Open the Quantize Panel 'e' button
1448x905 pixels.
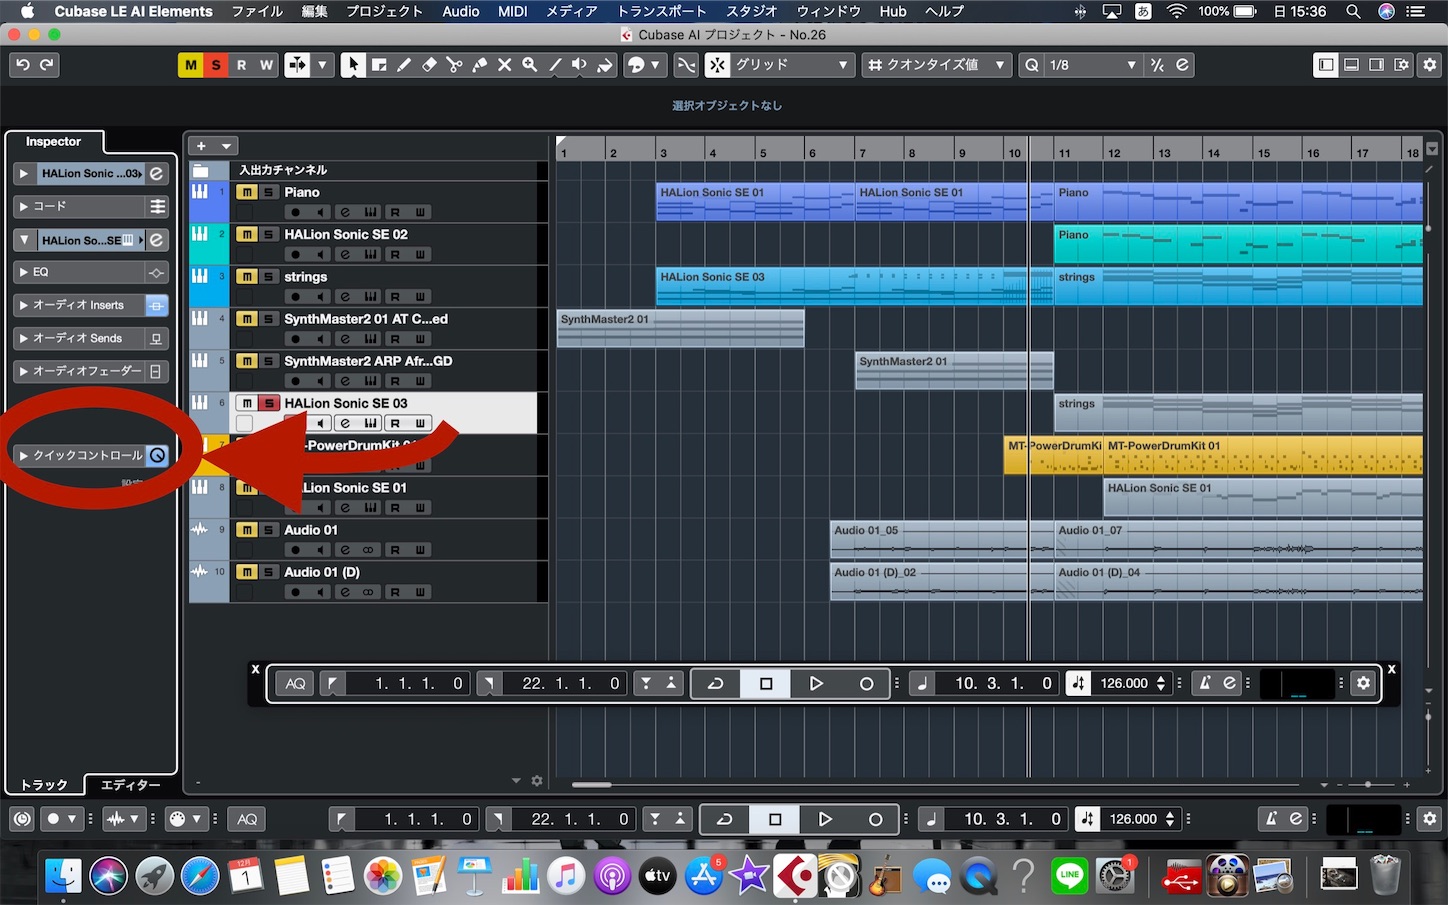tap(1182, 65)
